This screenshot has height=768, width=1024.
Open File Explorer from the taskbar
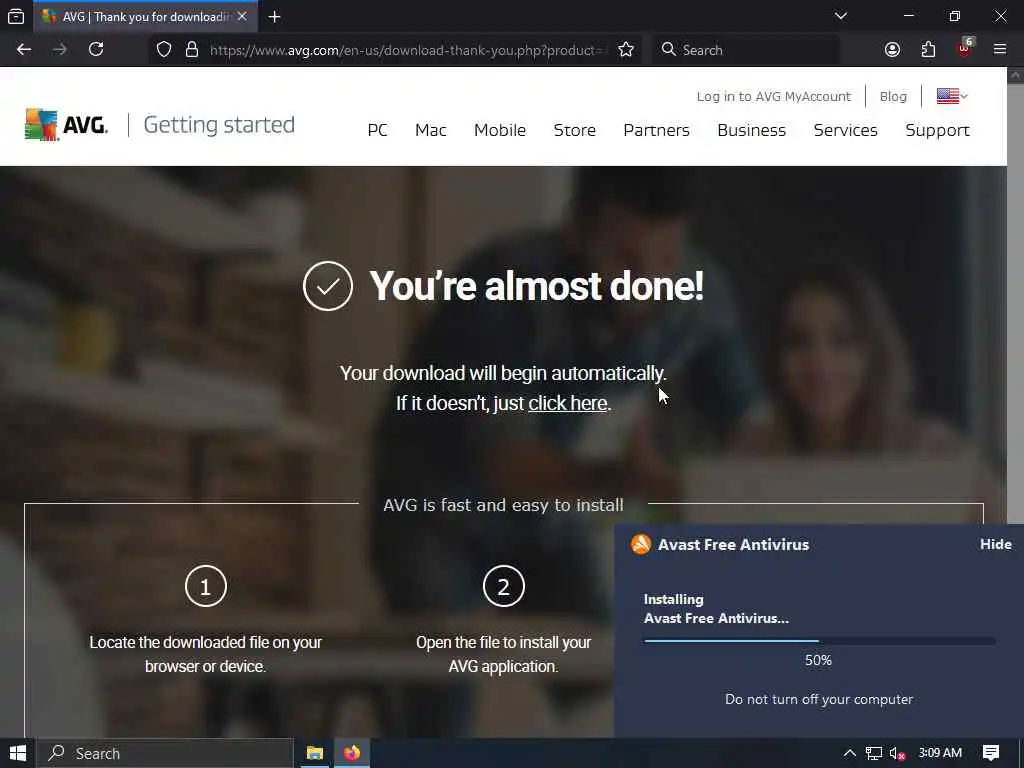pos(315,753)
